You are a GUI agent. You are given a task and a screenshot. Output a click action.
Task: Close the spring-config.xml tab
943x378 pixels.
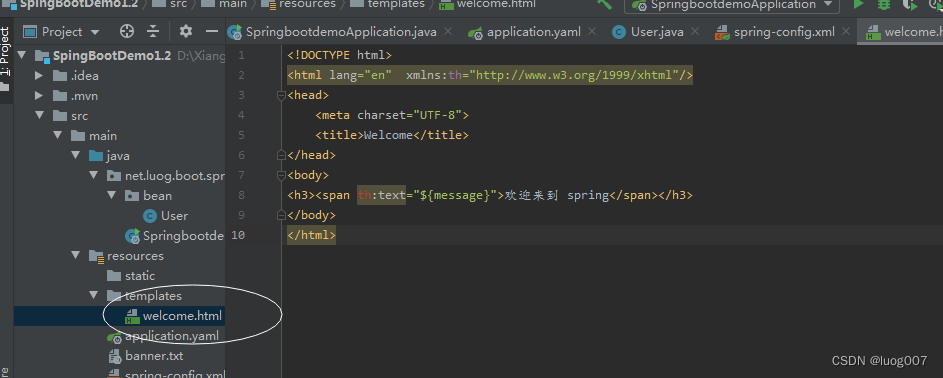(x=847, y=32)
